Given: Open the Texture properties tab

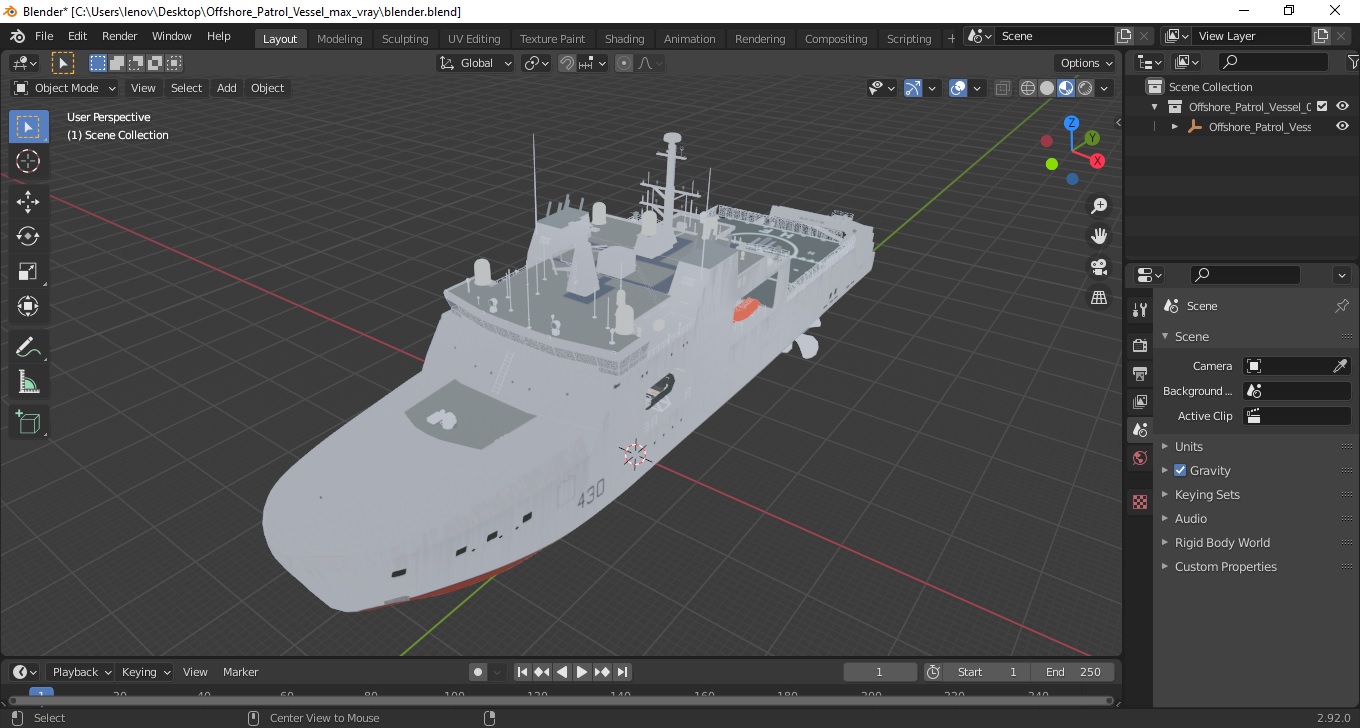Looking at the screenshot, I should point(1140,502).
